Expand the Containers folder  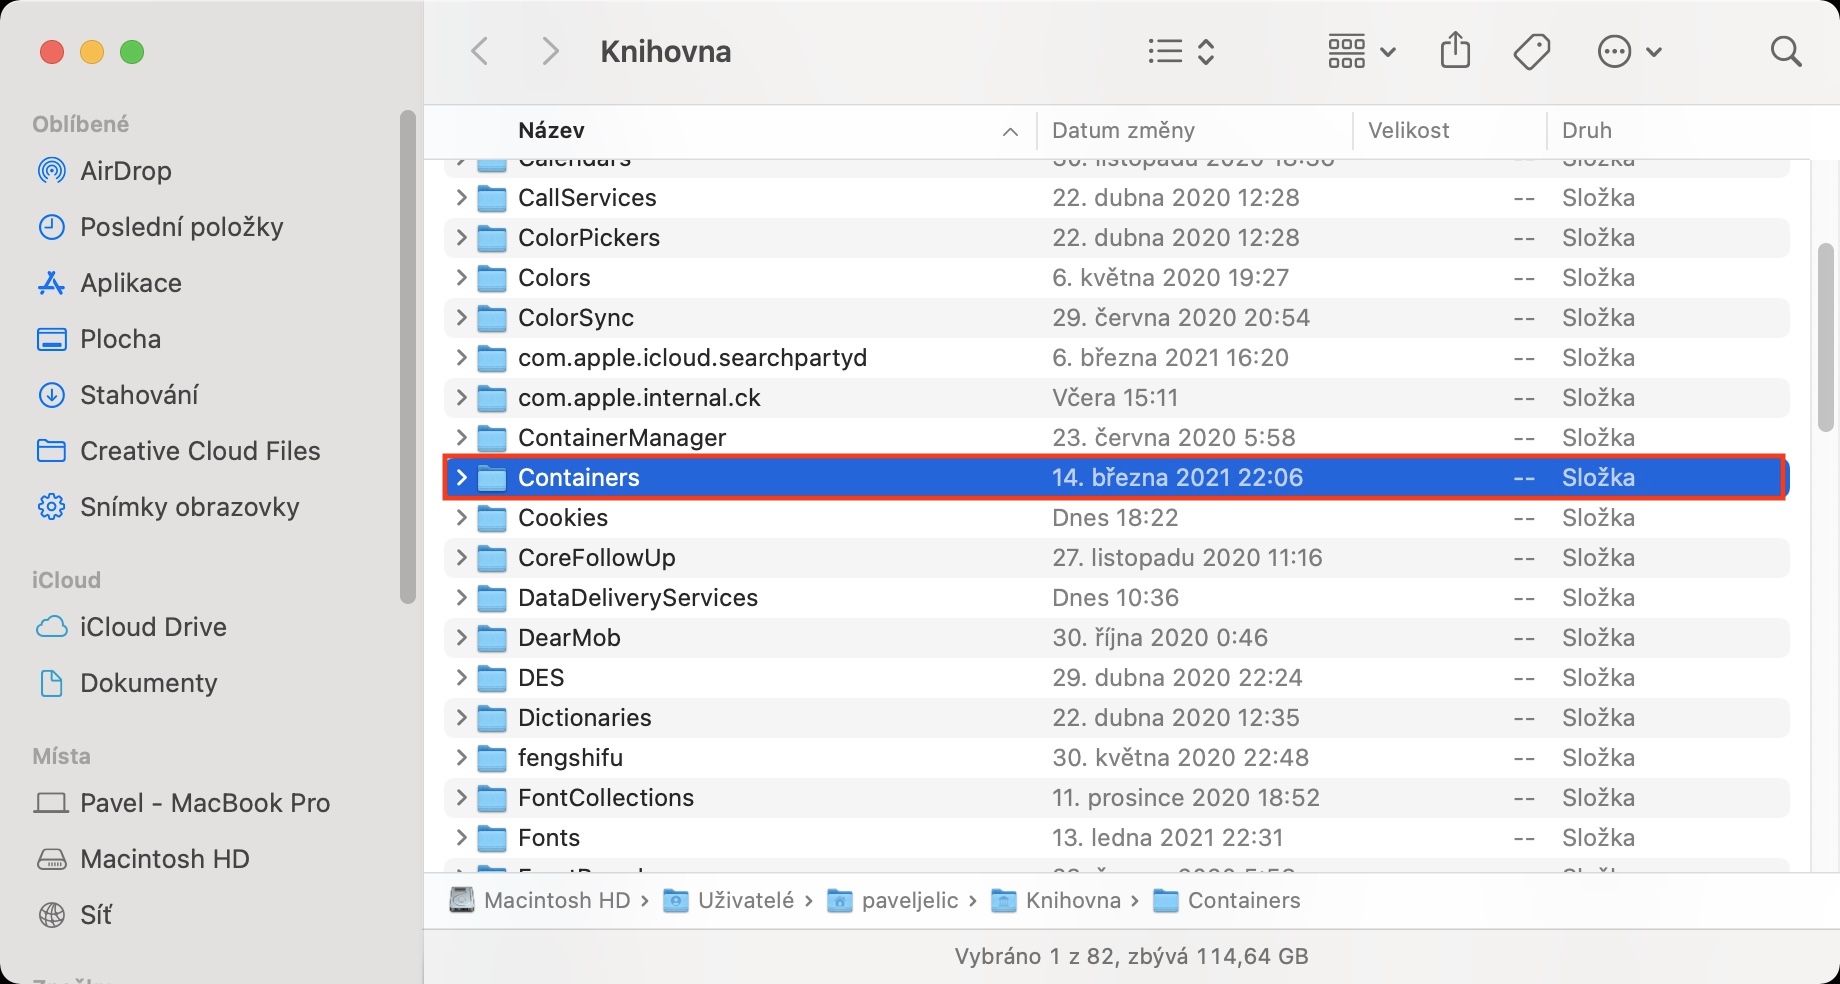[x=460, y=477]
